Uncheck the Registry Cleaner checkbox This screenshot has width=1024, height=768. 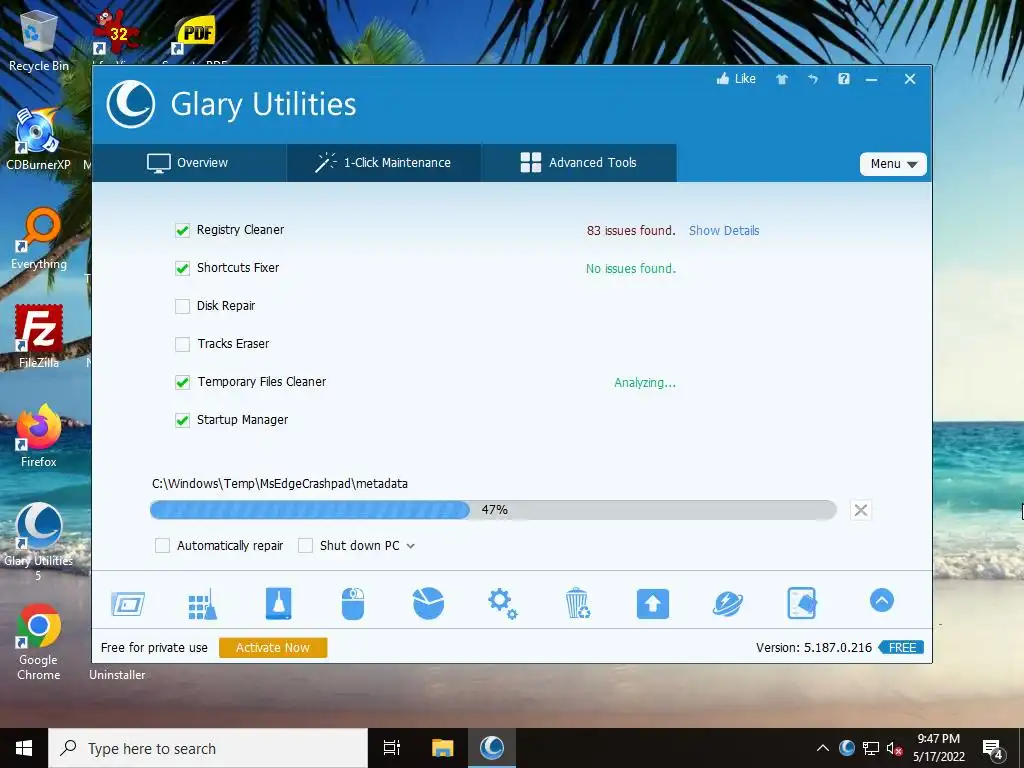pos(182,230)
